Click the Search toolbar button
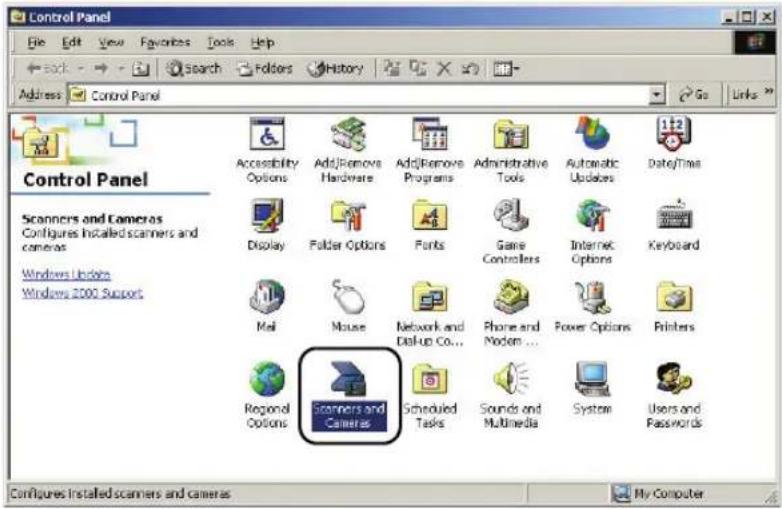Image resolution: width=782 pixels, height=509 pixels. [x=194, y=68]
